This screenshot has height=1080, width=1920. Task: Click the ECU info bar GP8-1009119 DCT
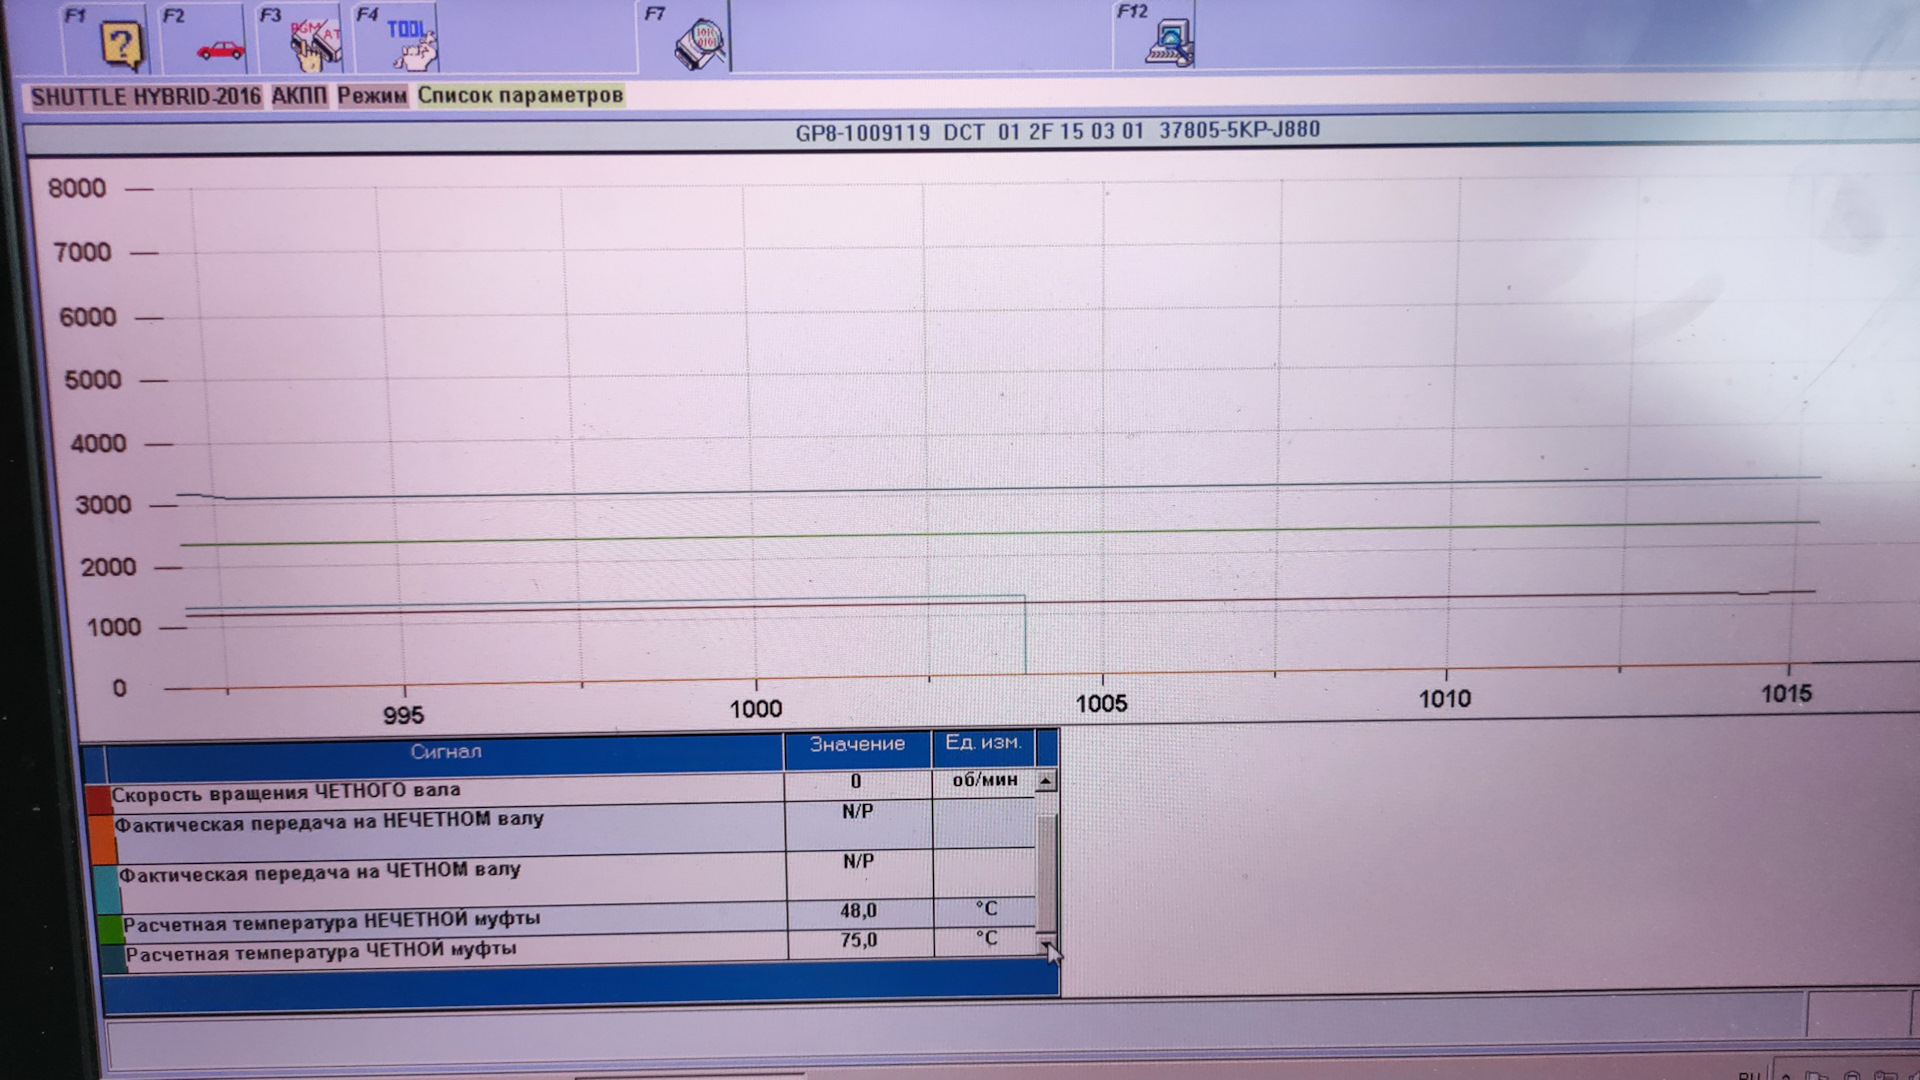coord(1058,131)
